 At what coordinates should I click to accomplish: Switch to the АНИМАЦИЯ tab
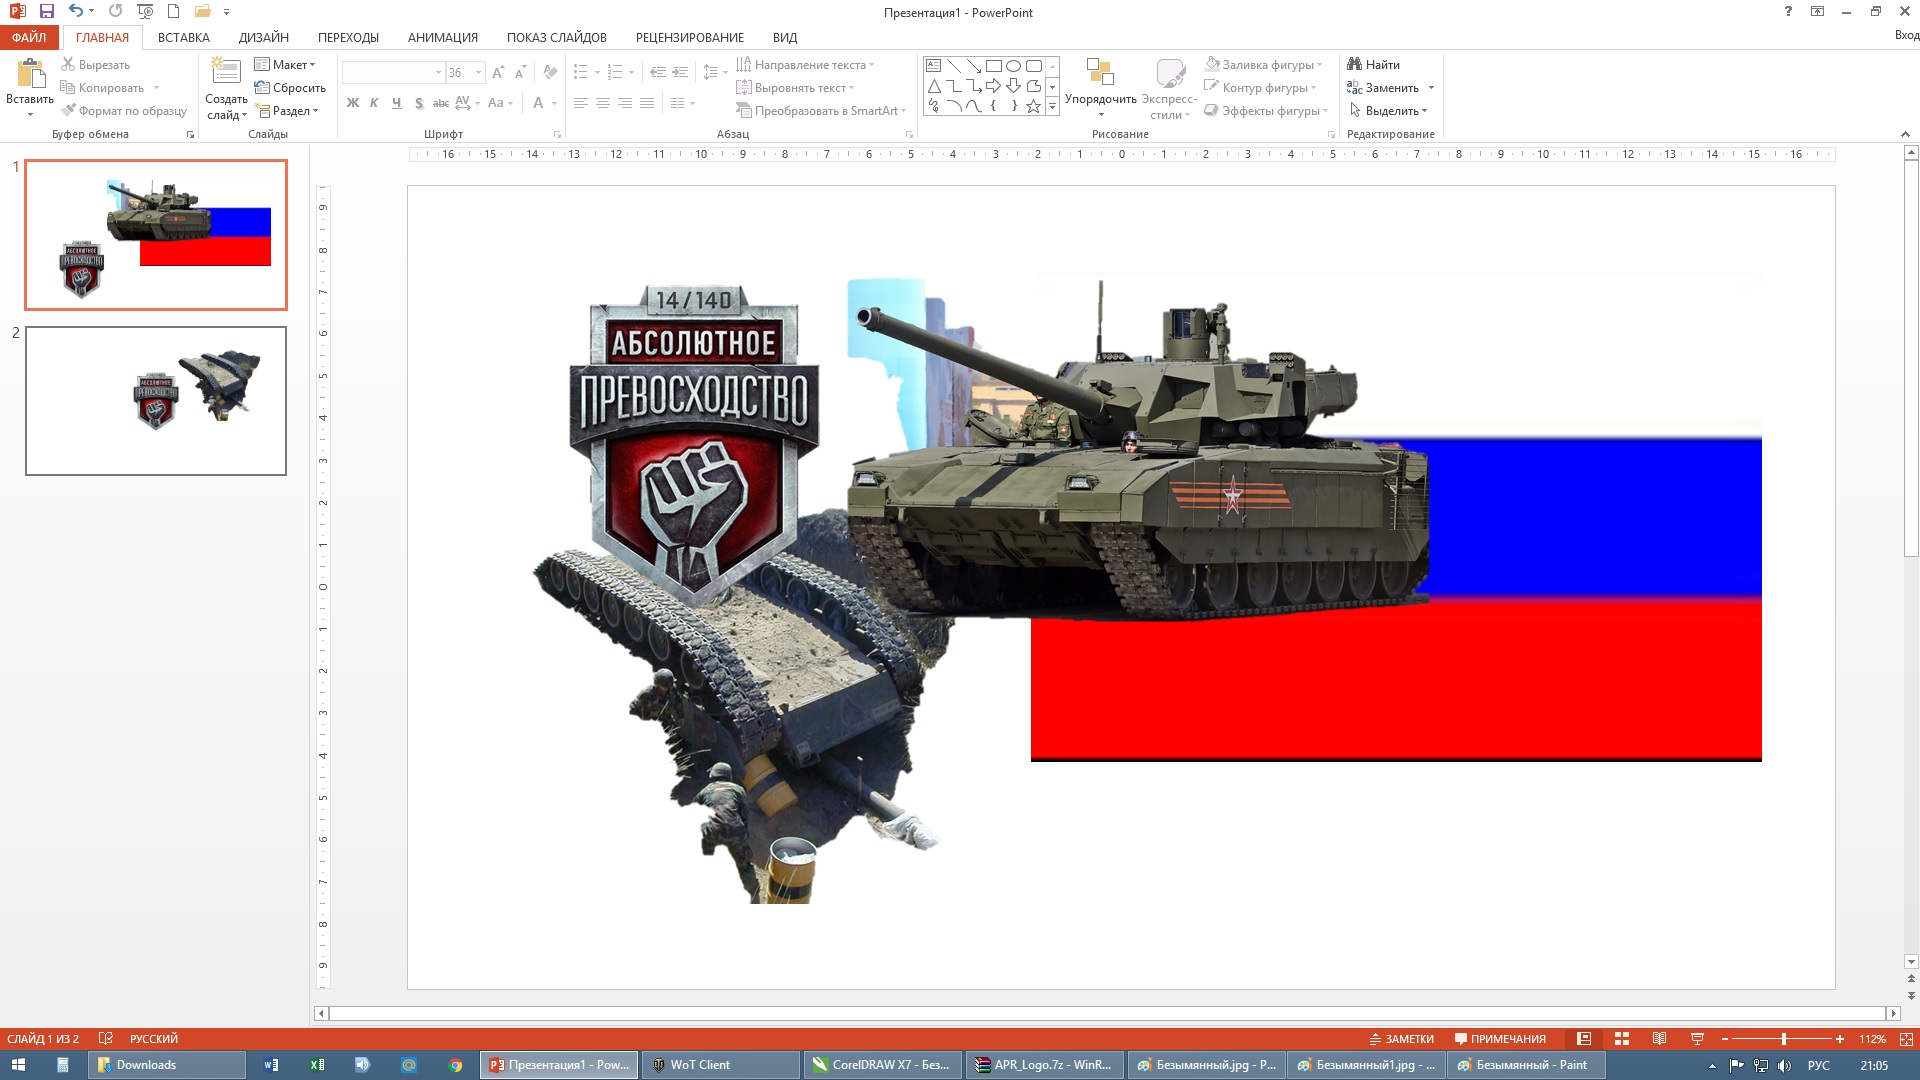pyautogui.click(x=443, y=37)
